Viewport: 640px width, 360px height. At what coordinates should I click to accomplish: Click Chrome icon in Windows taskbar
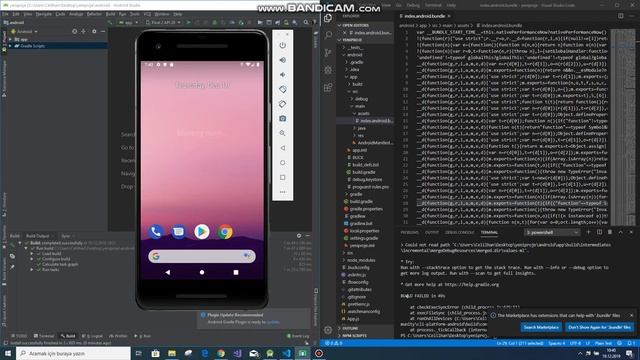pyautogui.click(x=221, y=353)
